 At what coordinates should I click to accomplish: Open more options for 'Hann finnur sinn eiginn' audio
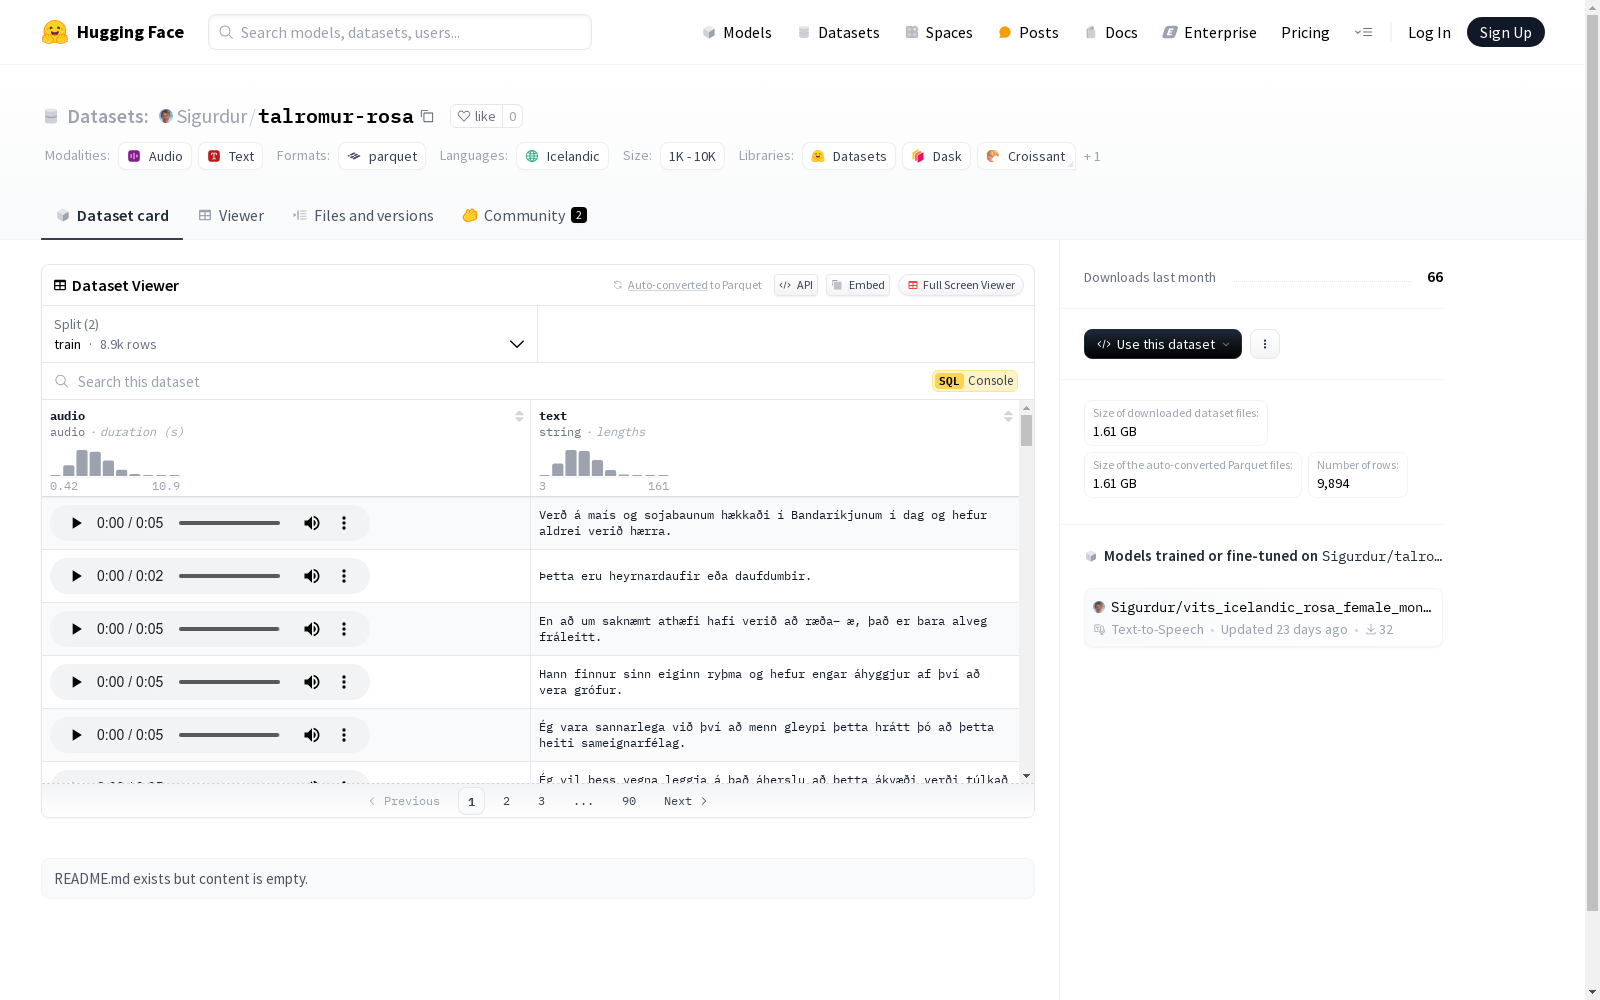[x=344, y=682]
